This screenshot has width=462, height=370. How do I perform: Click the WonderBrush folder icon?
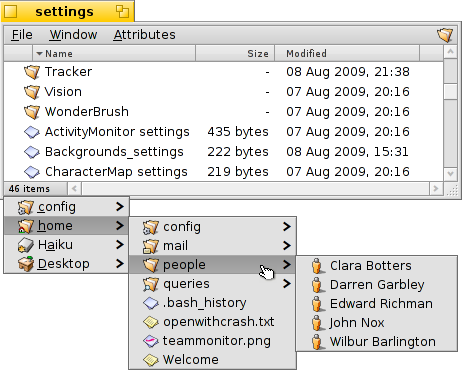(x=32, y=112)
